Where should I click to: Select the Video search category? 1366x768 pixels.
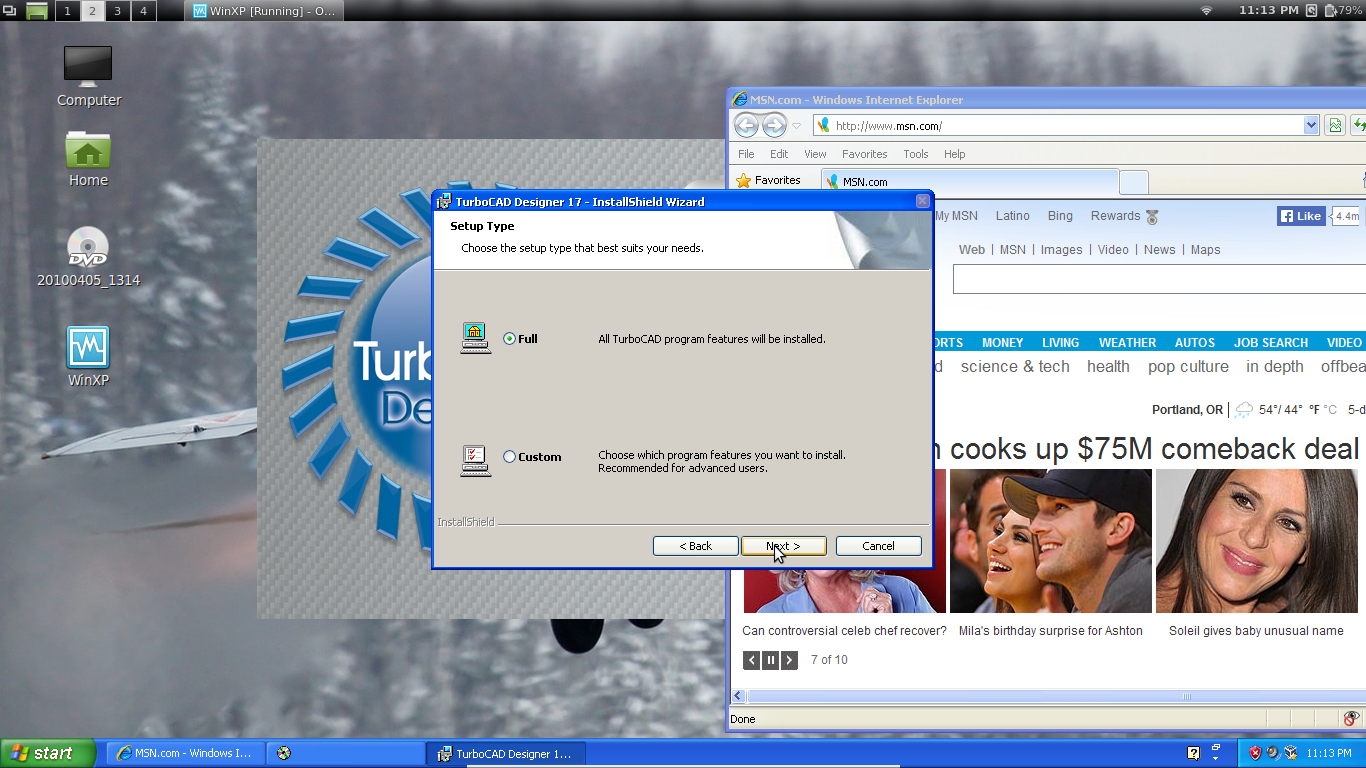point(1113,250)
